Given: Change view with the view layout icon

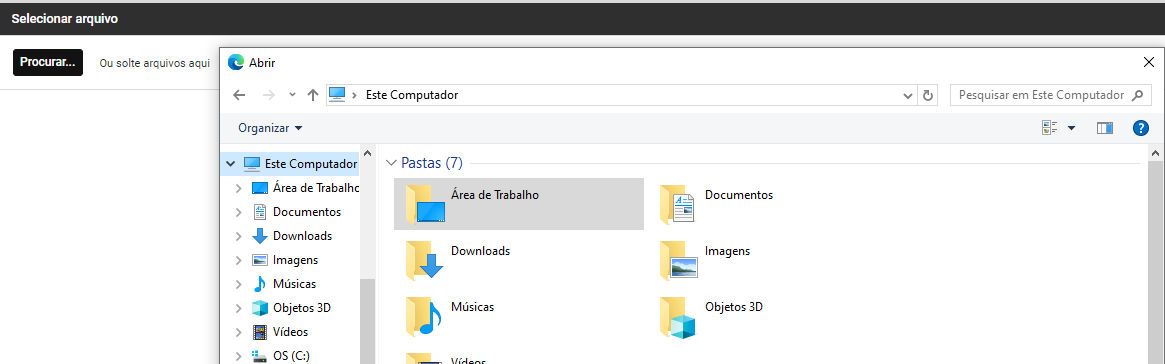Looking at the screenshot, I should (x=1049, y=128).
